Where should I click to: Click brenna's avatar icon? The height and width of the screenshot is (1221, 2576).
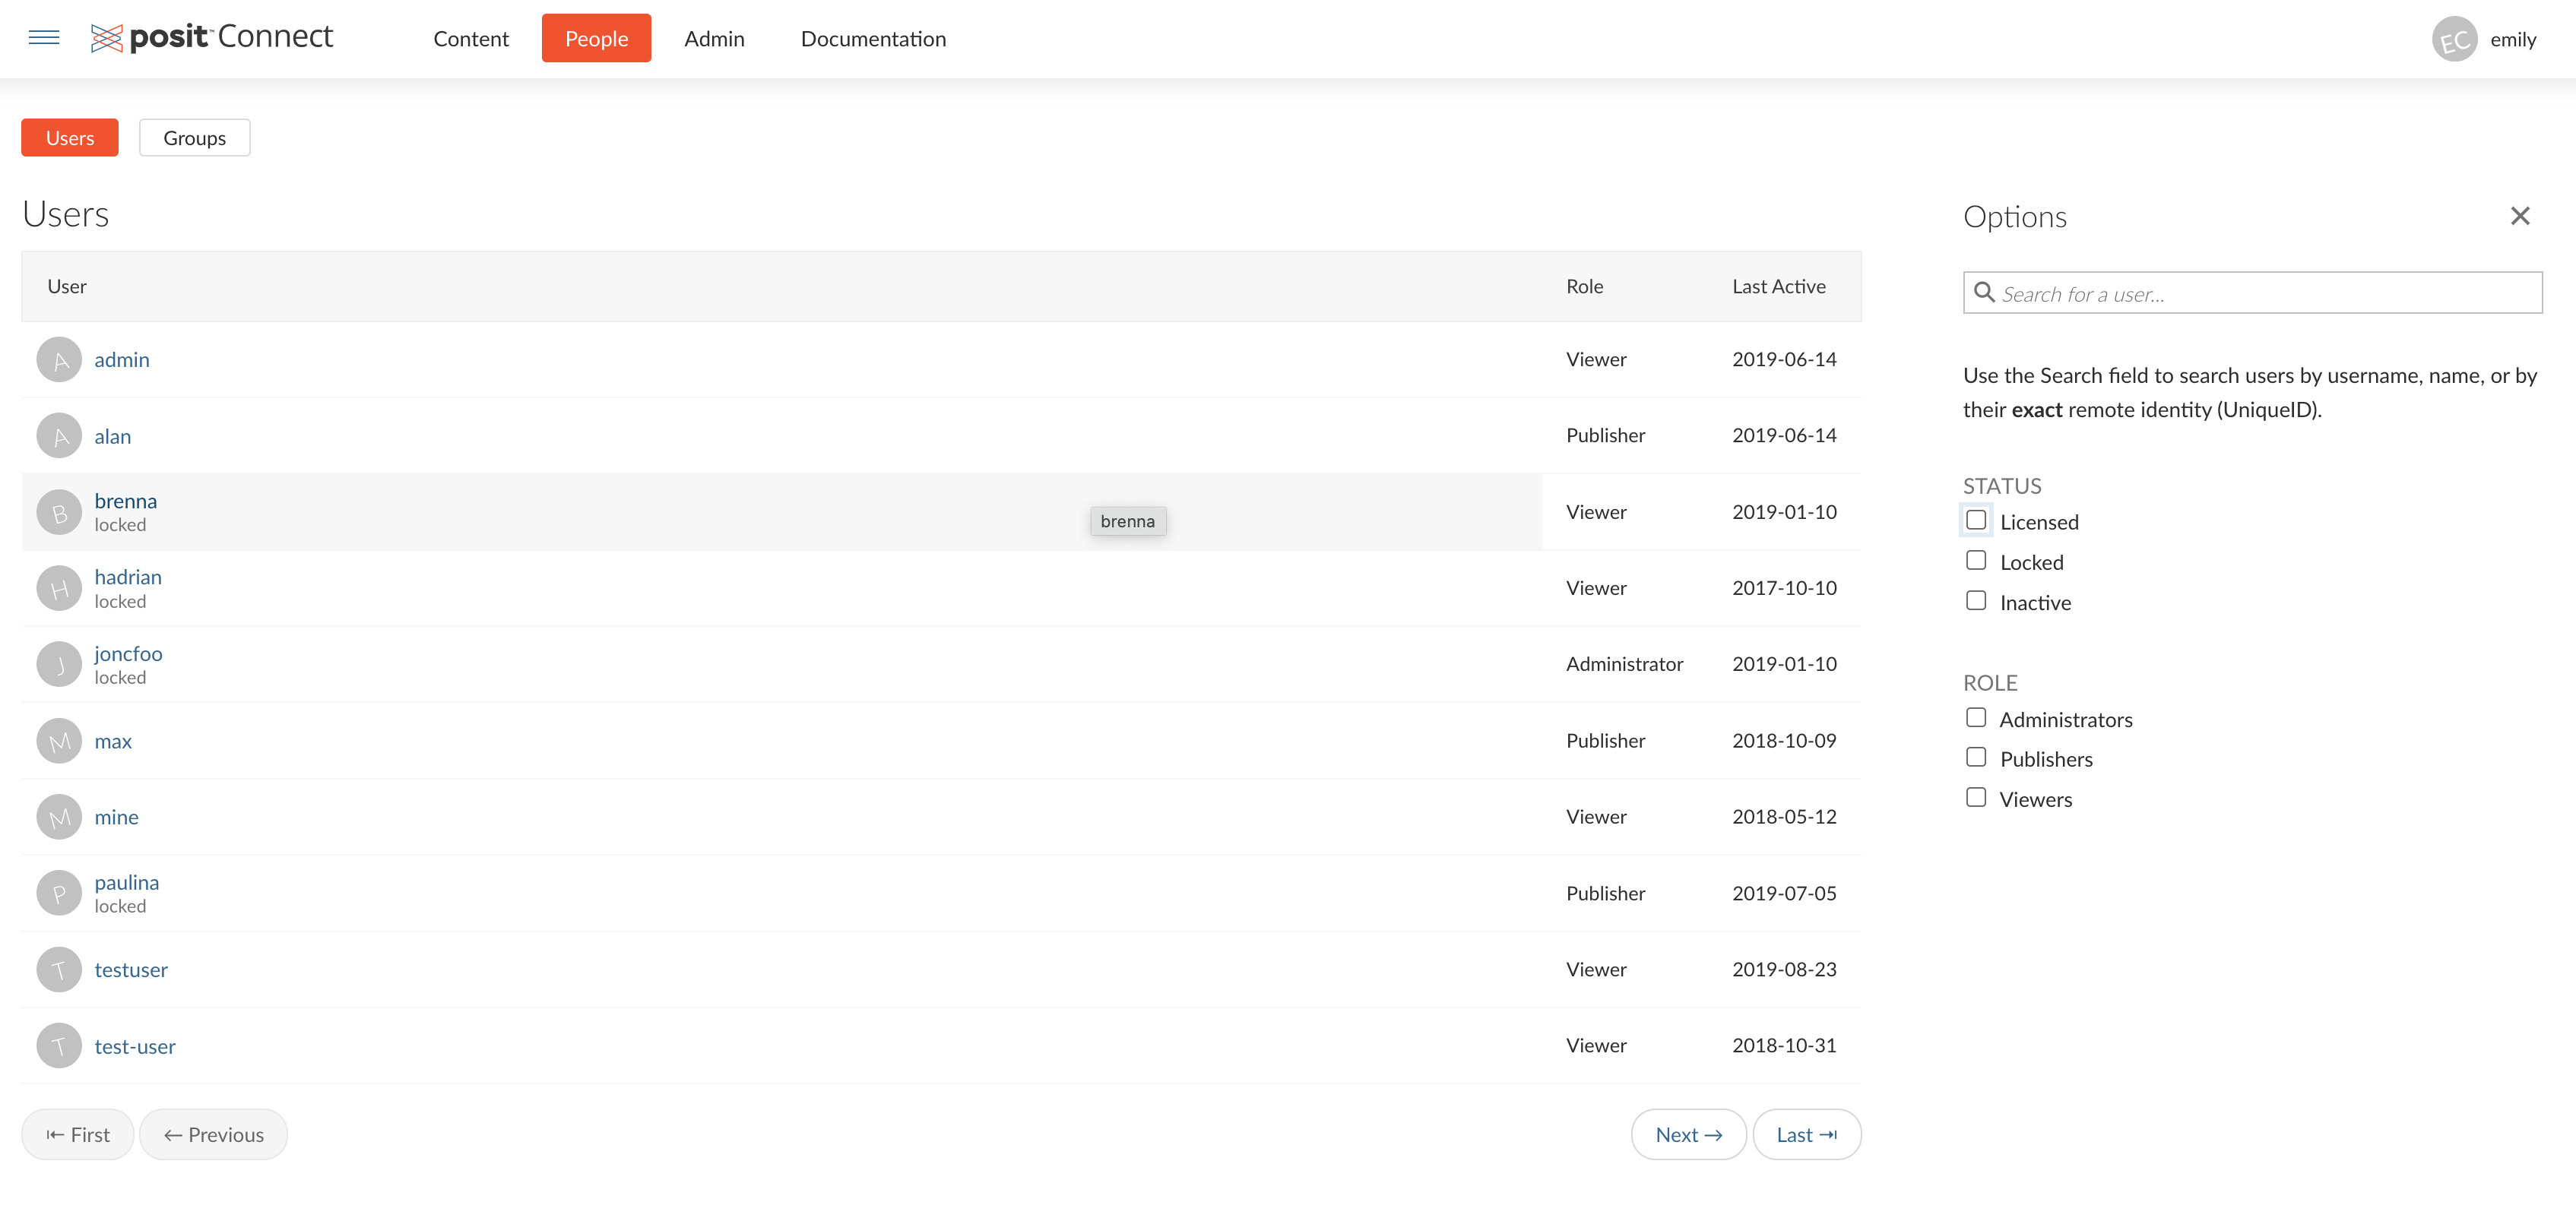point(59,512)
